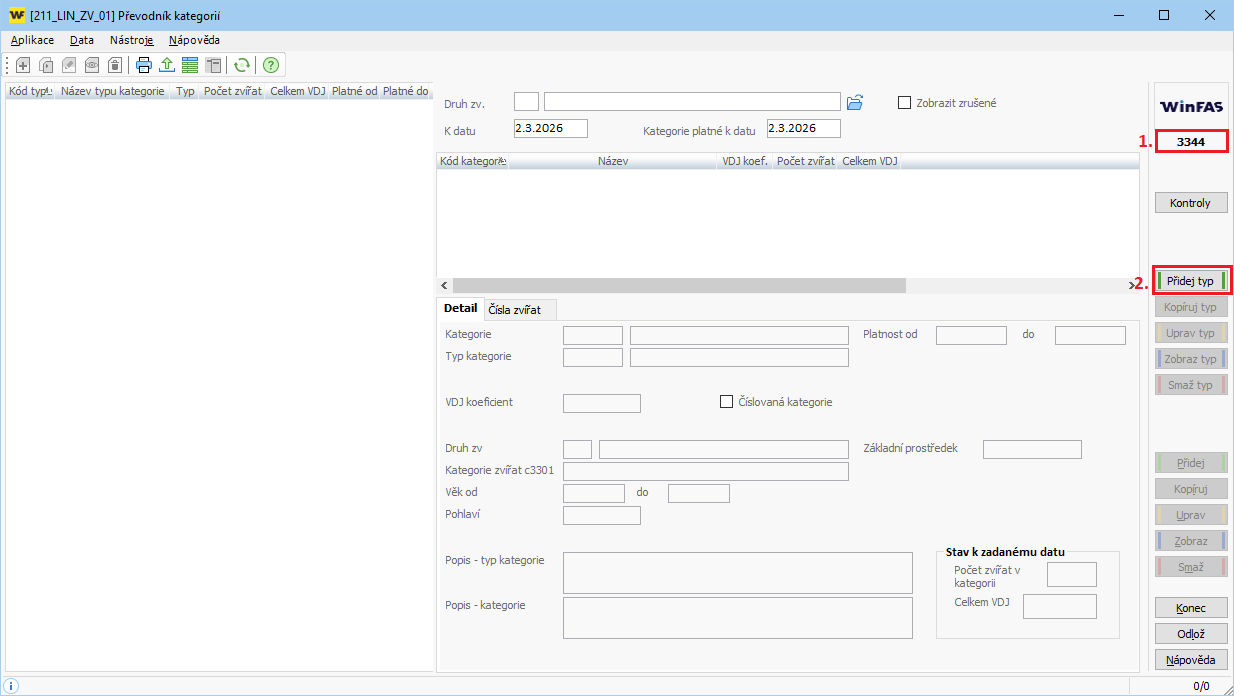Click the delete trash can toolbar icon

[x=115, y=65]
